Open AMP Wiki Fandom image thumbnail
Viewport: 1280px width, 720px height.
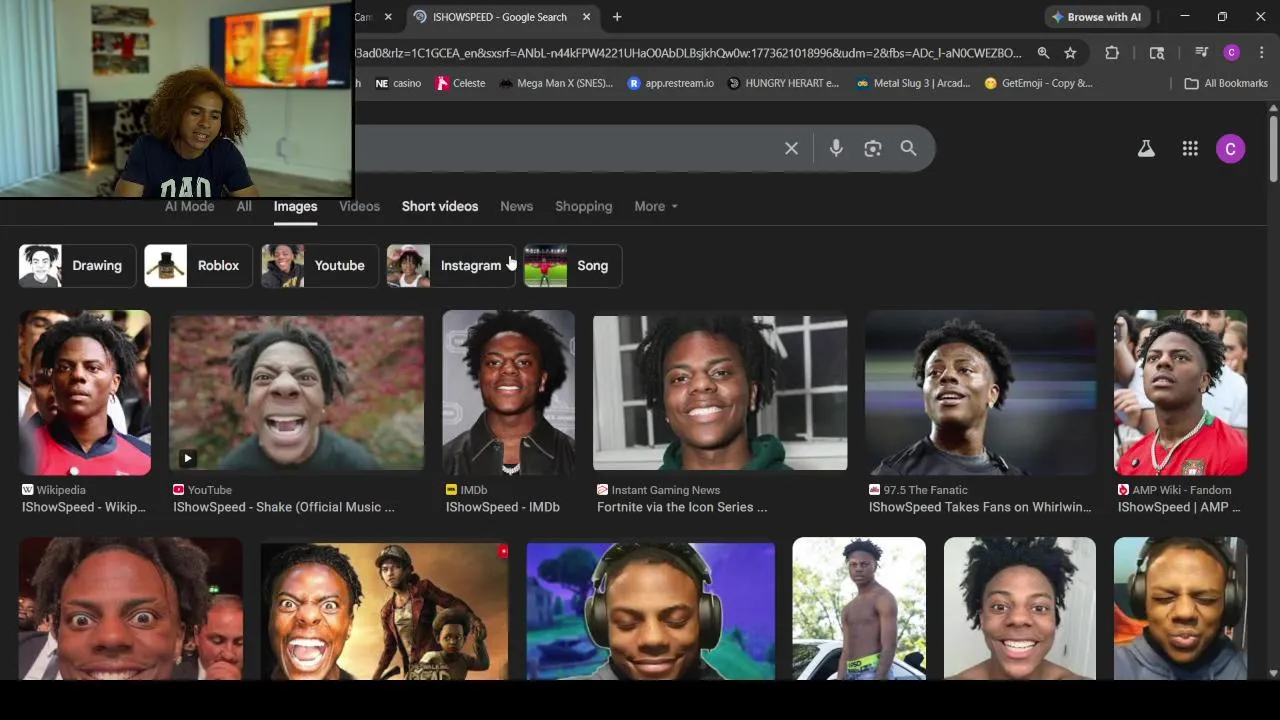click(1180, 393)
